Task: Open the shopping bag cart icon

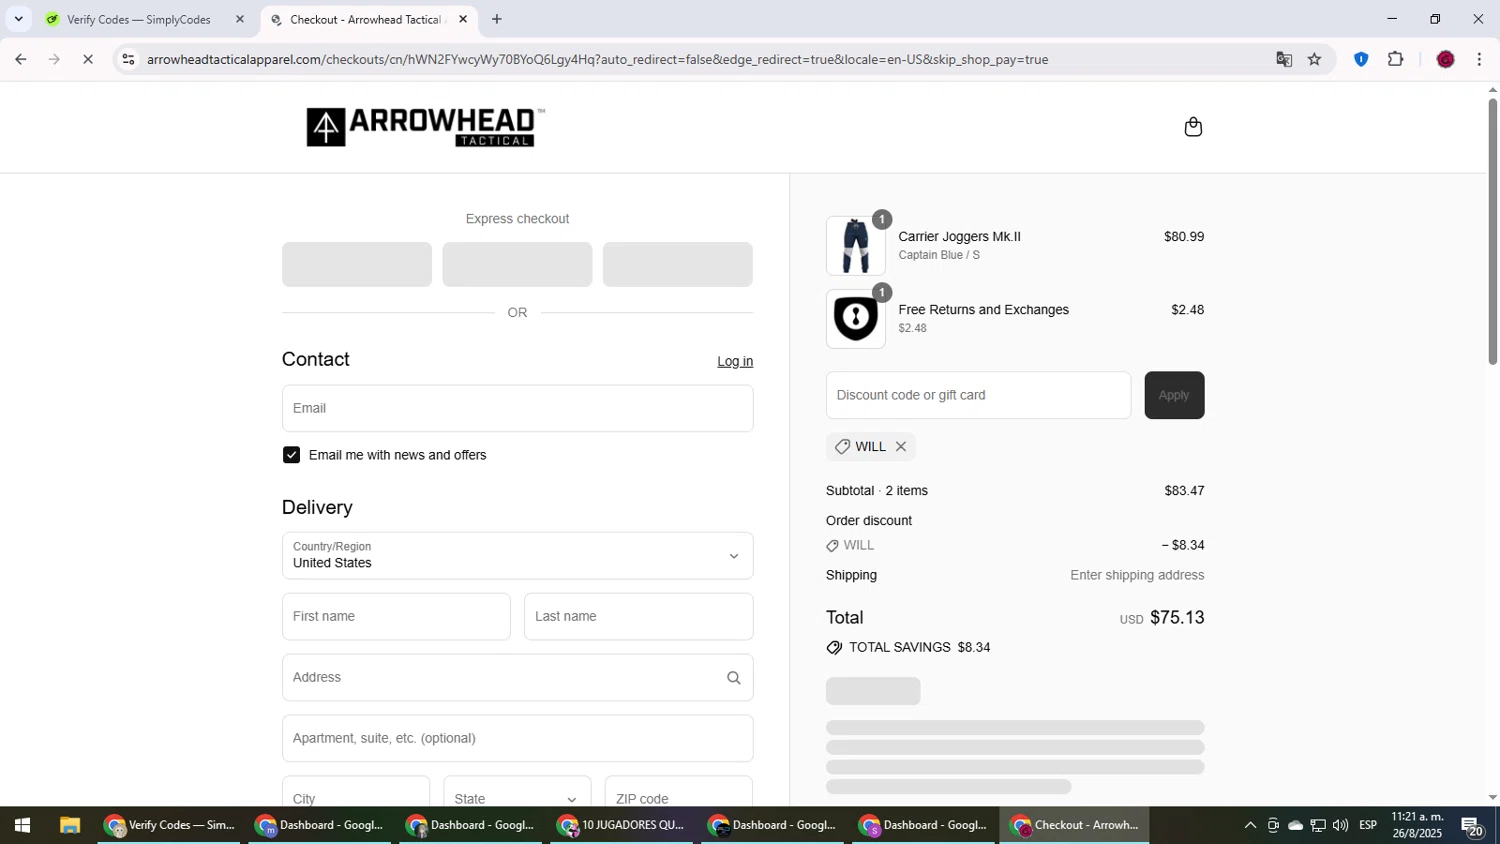Action: pyautogui.click(x=1192, y=127)
